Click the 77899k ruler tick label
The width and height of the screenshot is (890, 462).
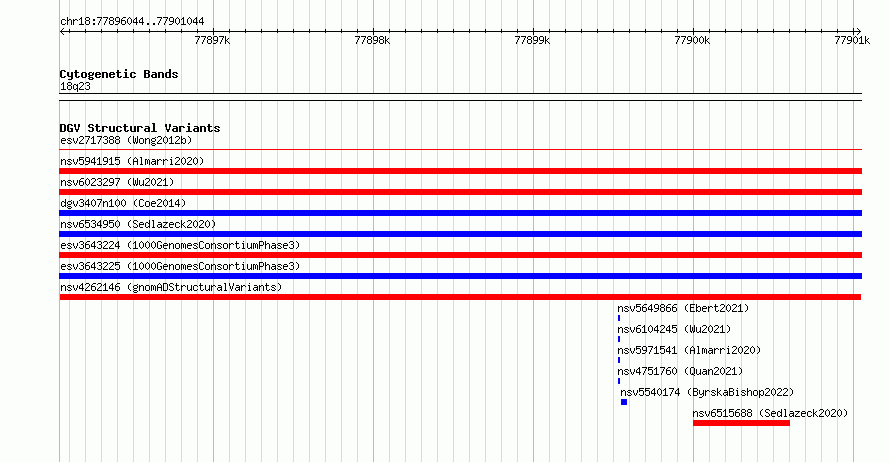[x=532, y=40]
